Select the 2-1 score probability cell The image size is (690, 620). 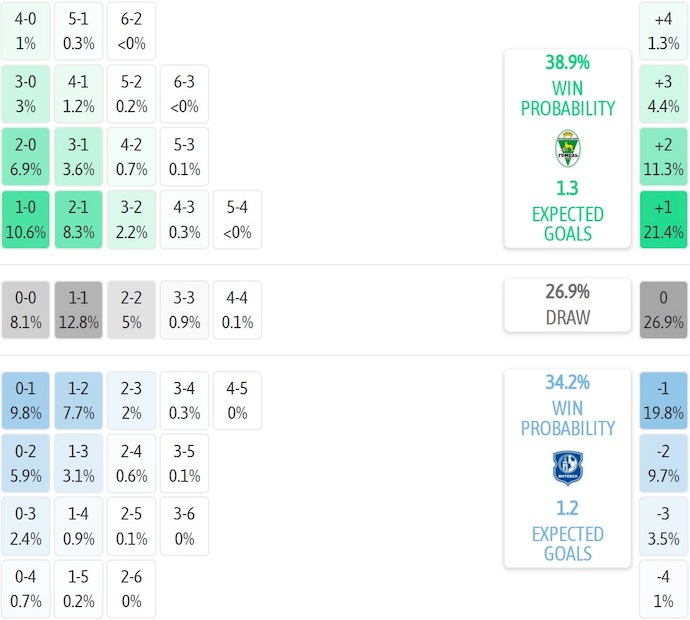point(79,220)
